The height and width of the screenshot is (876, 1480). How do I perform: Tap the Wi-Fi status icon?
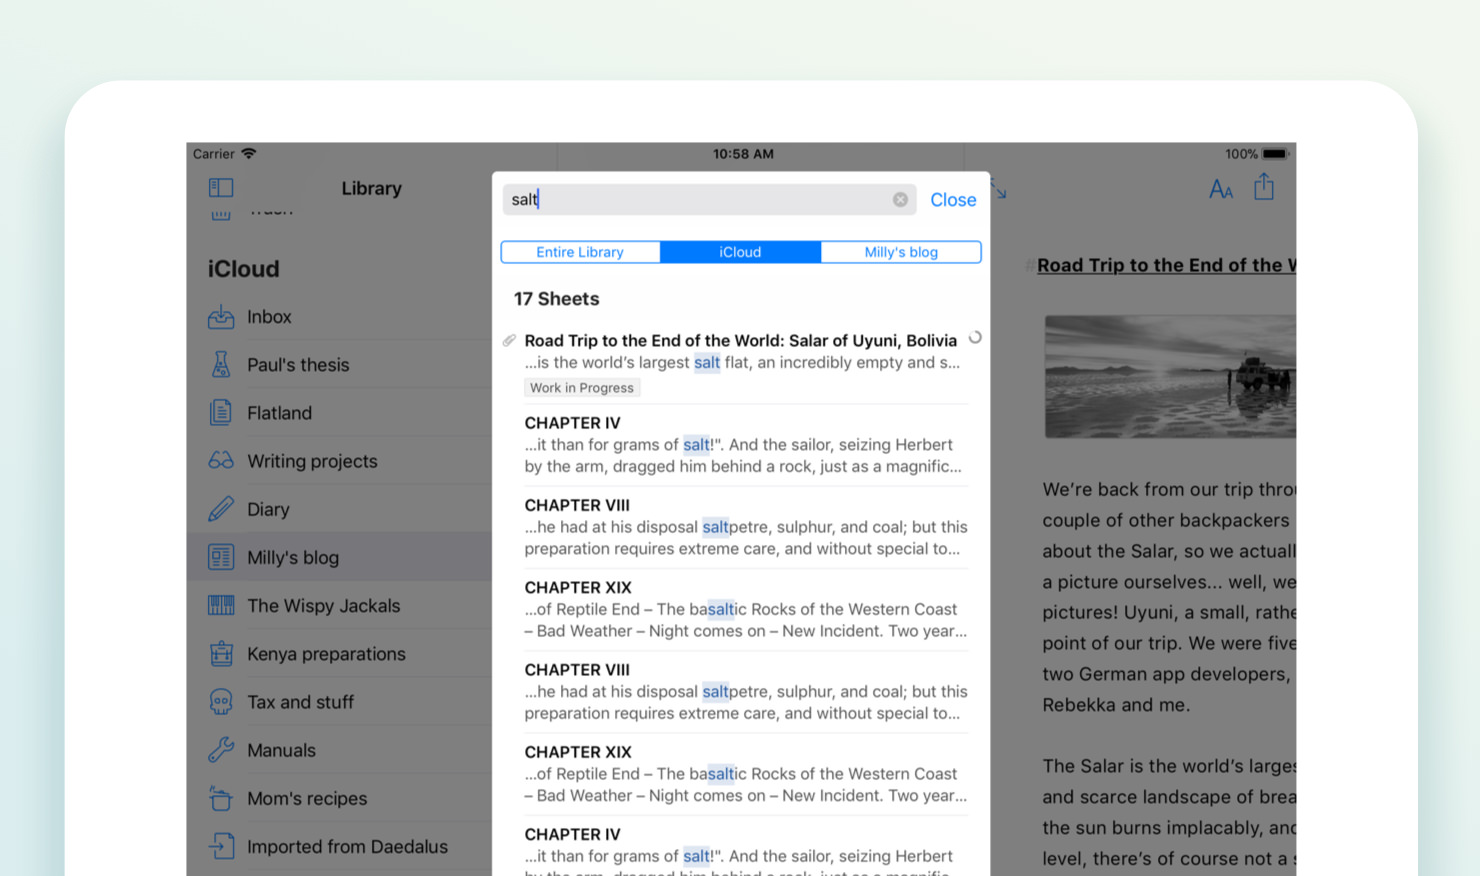249,154
